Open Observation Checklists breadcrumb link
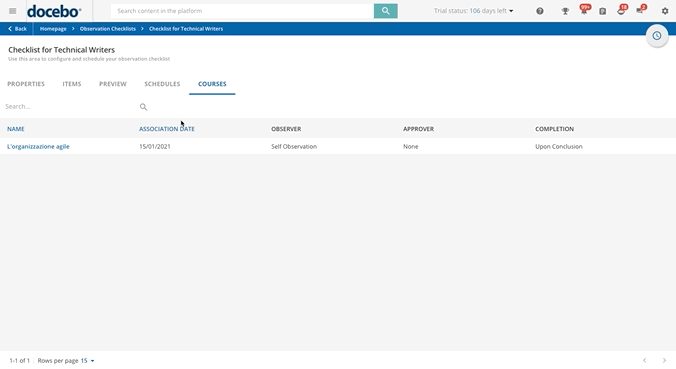The height and width of the screenshot is (369, 676). click(x=108, y=29)
